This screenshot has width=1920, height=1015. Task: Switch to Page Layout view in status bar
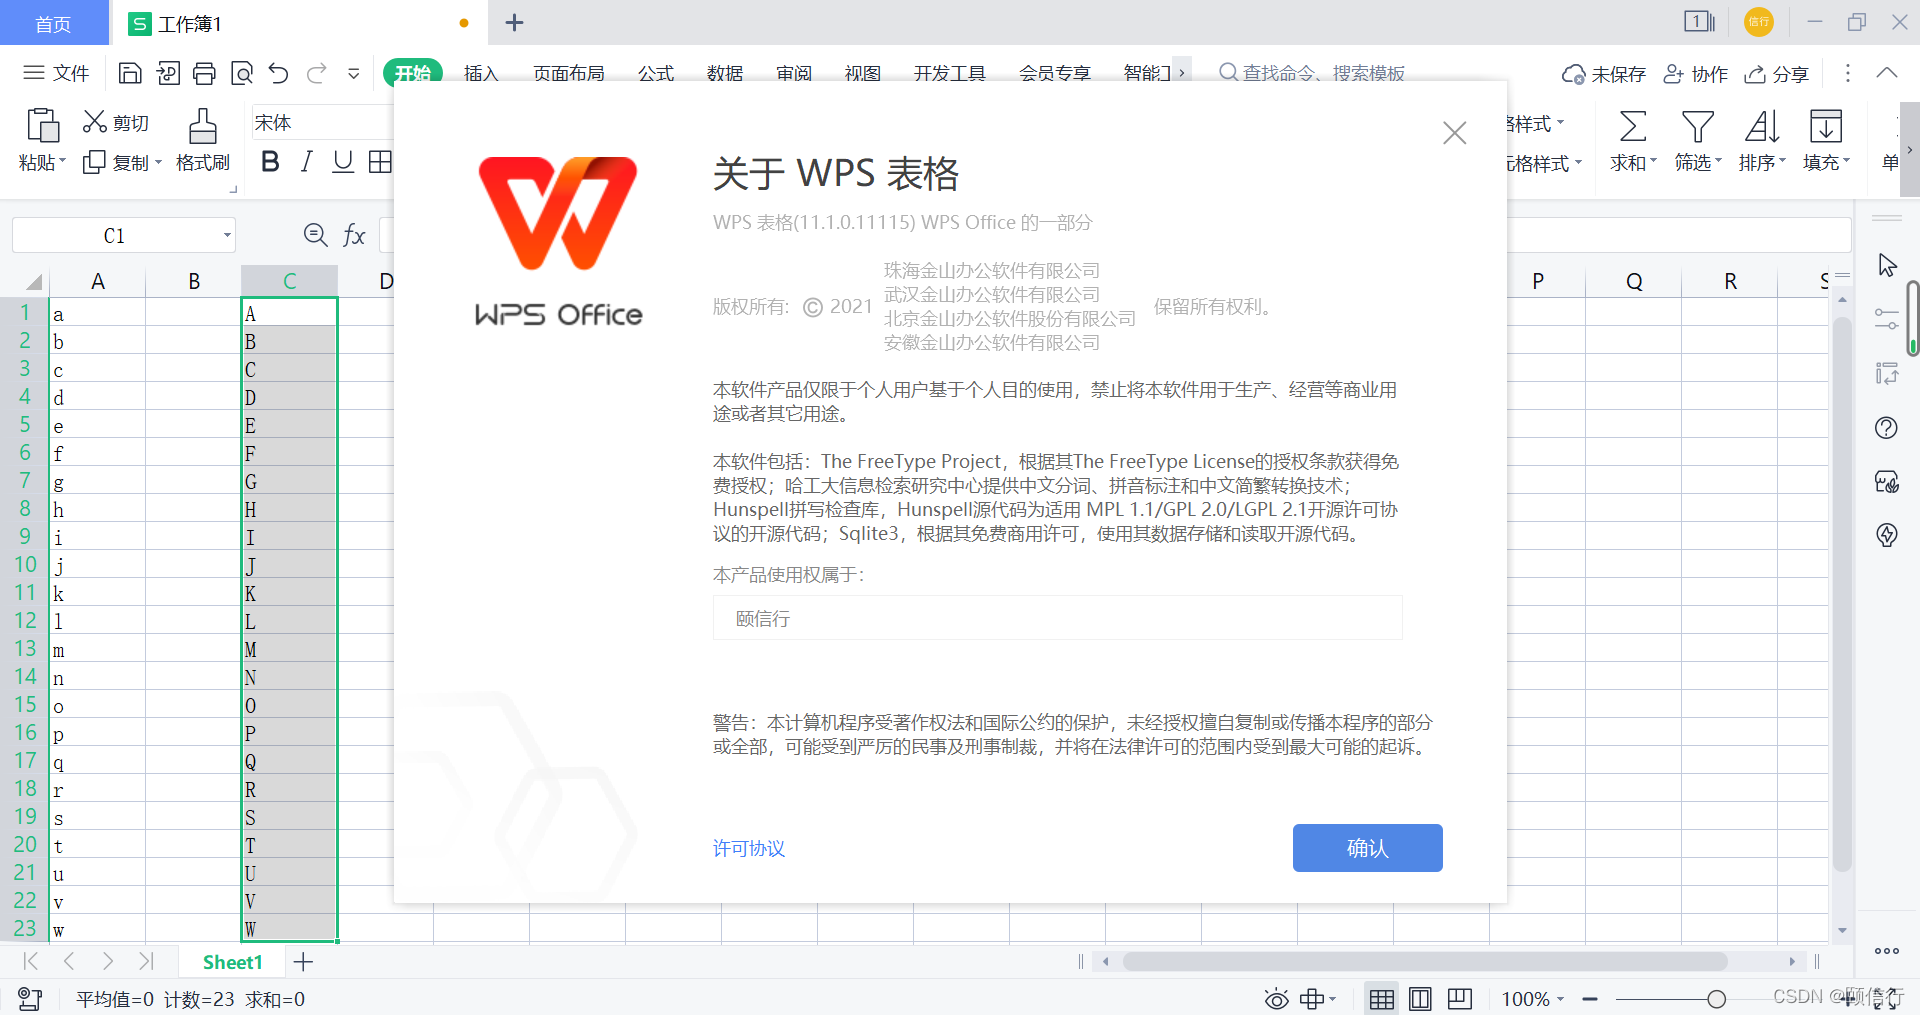point(1420,999)
